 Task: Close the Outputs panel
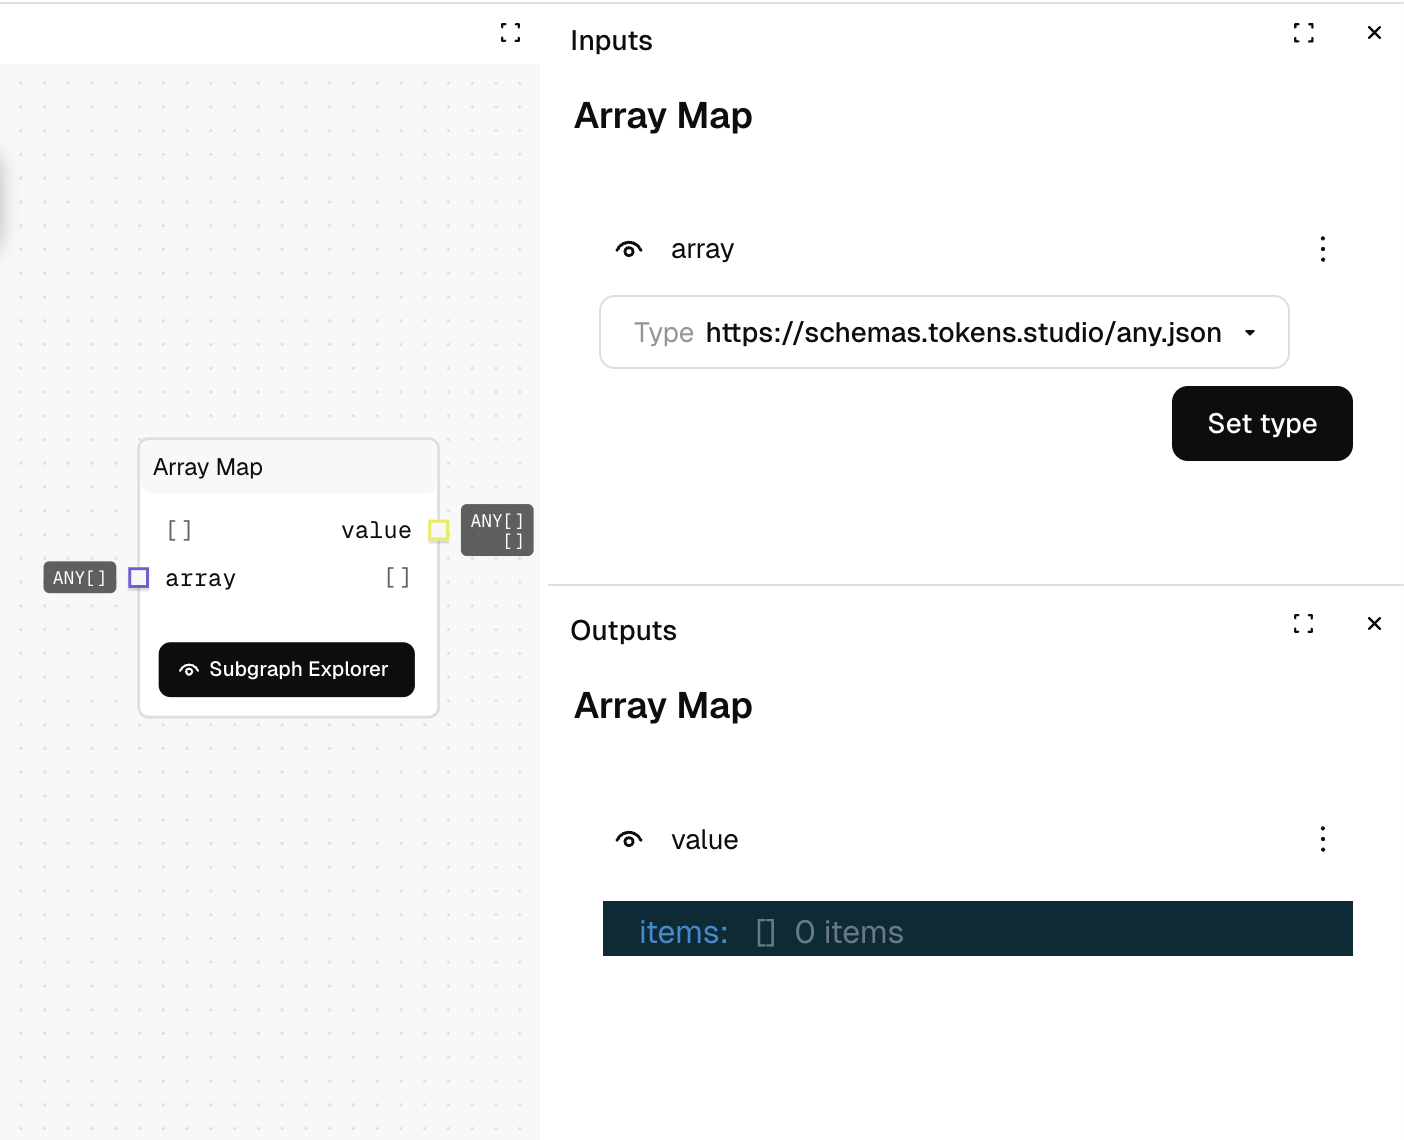(x=1374, y=624)
